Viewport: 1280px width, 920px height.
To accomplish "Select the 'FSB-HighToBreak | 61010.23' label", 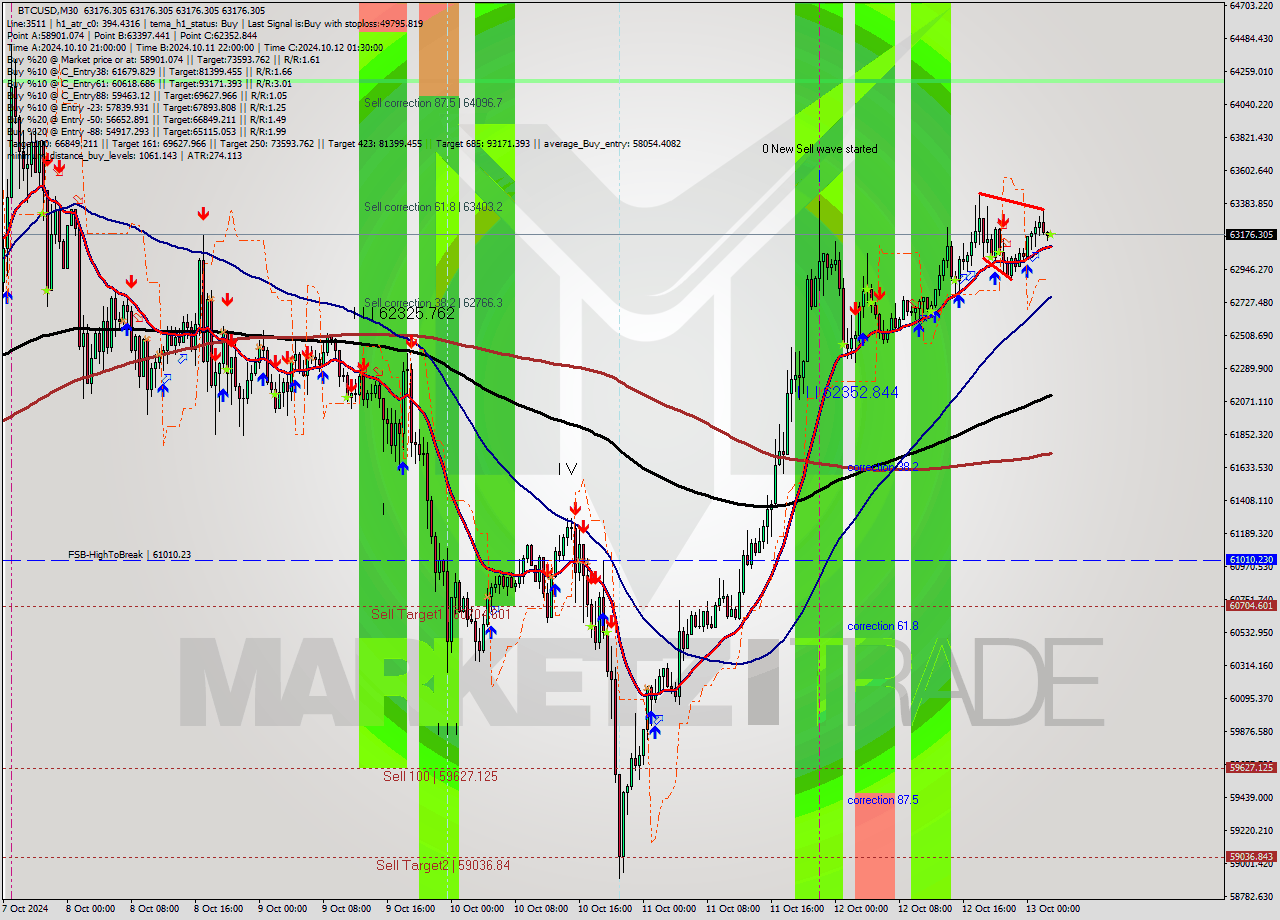I will click(129, 554).
